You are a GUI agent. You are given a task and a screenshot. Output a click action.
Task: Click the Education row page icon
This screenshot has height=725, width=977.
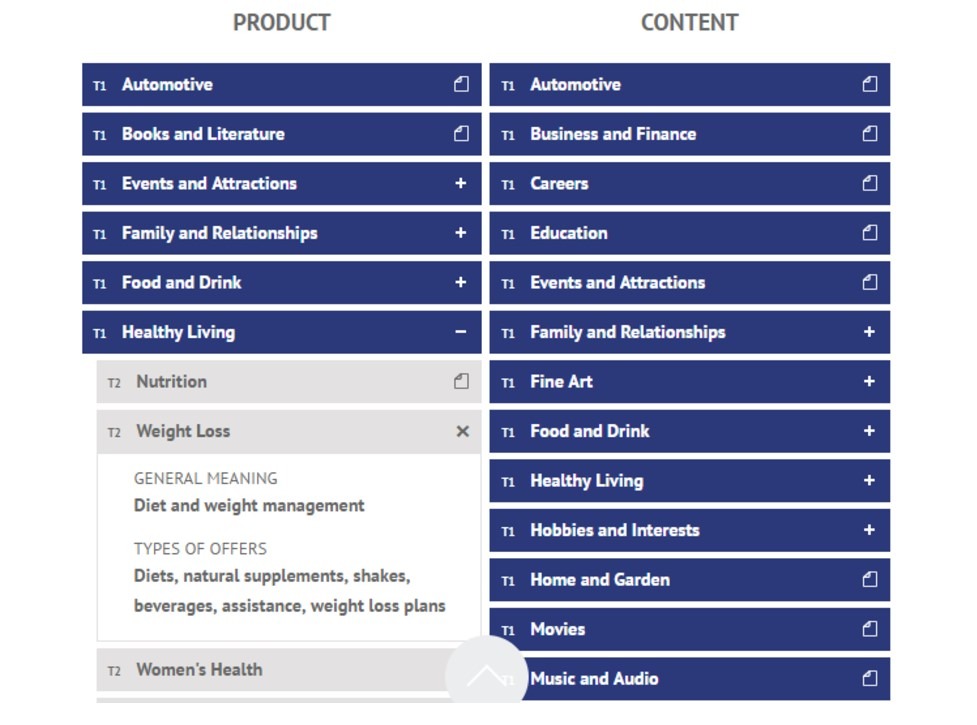[869, 233]
